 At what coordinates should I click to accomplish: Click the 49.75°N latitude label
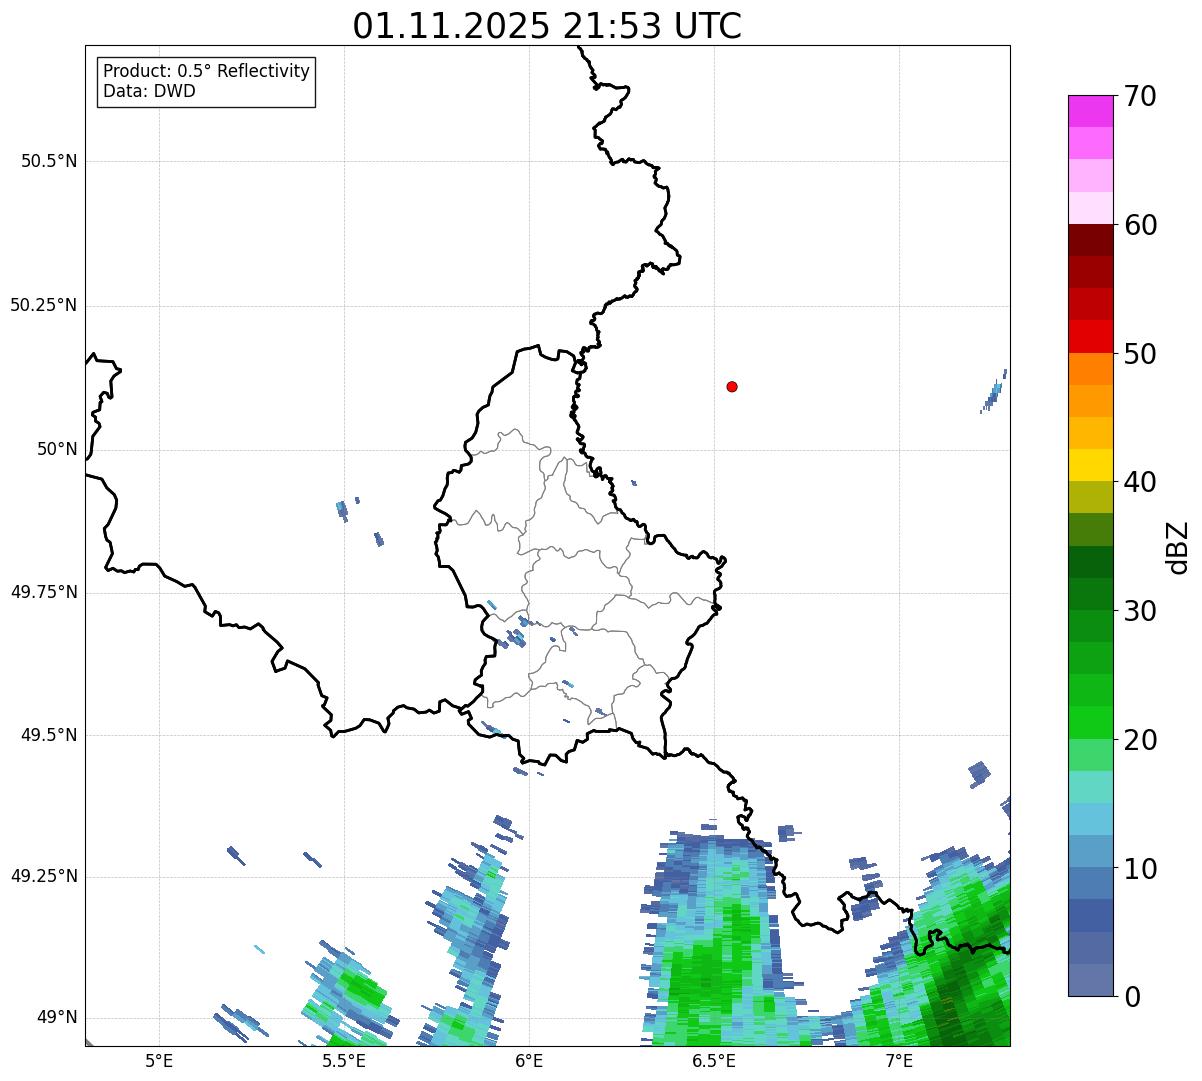tap(44, 592)
